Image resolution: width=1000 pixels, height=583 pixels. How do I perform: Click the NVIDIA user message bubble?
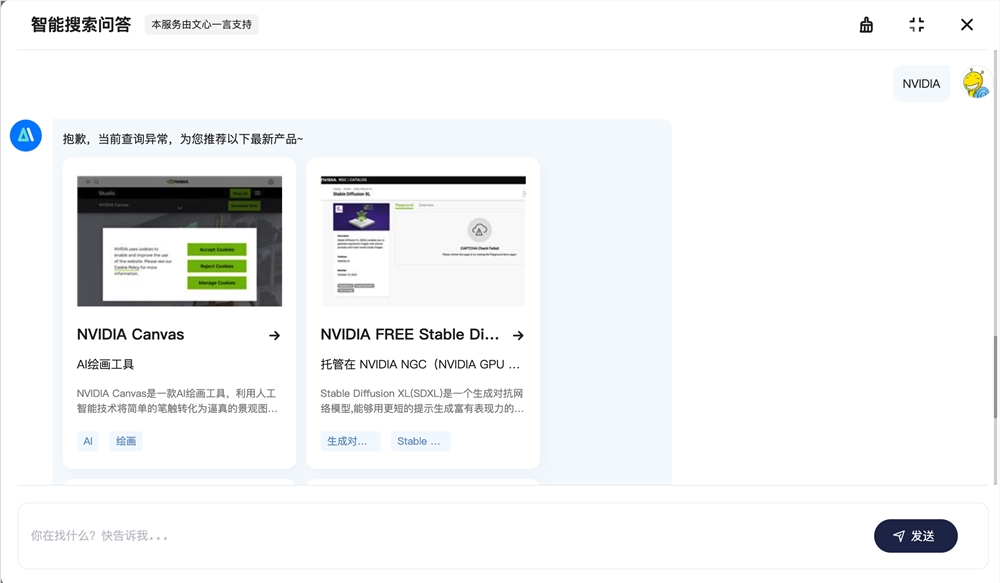tap(921, 84)
